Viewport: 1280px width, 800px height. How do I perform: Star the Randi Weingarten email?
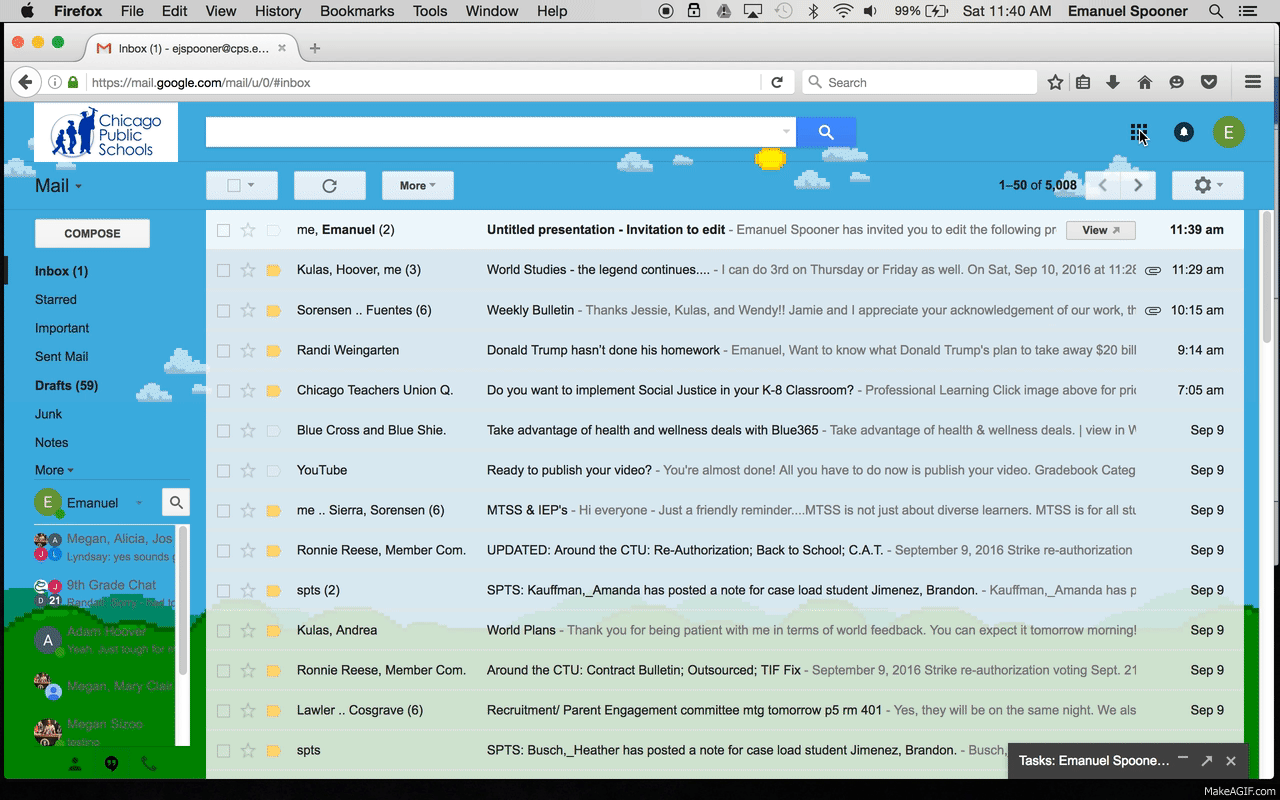point(248,350)
